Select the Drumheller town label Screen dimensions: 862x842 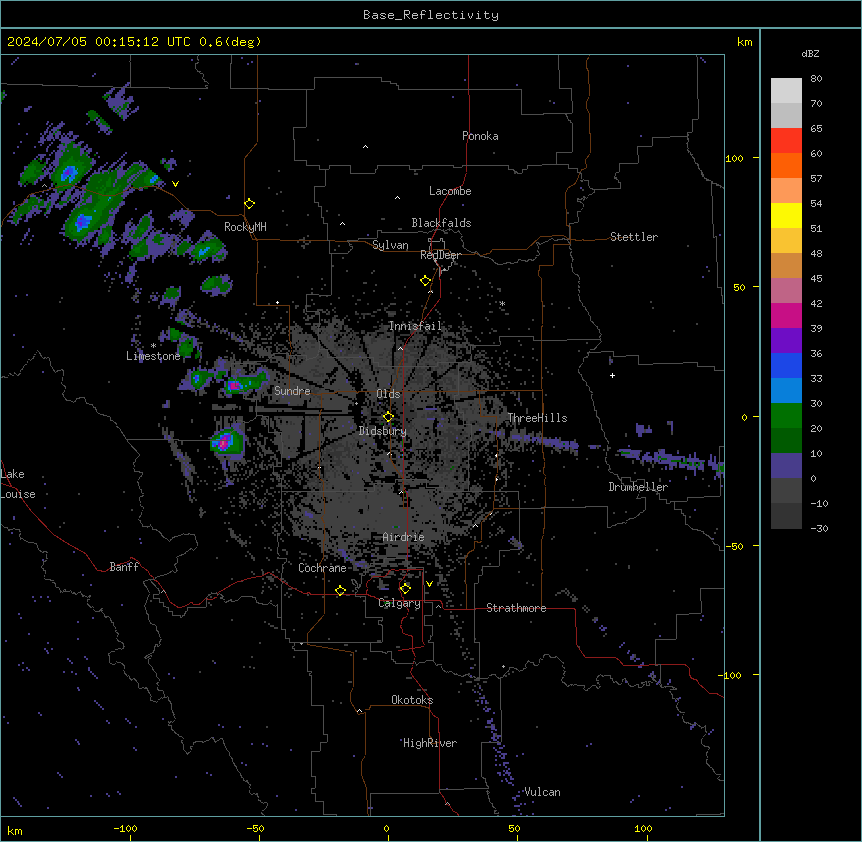tap(638, 487)
